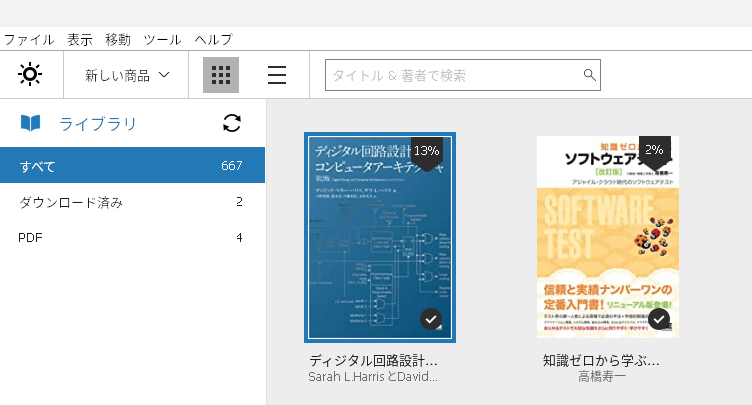The image size is (752, 405).
Task: Switch to grid view
Action: point(221,75)
